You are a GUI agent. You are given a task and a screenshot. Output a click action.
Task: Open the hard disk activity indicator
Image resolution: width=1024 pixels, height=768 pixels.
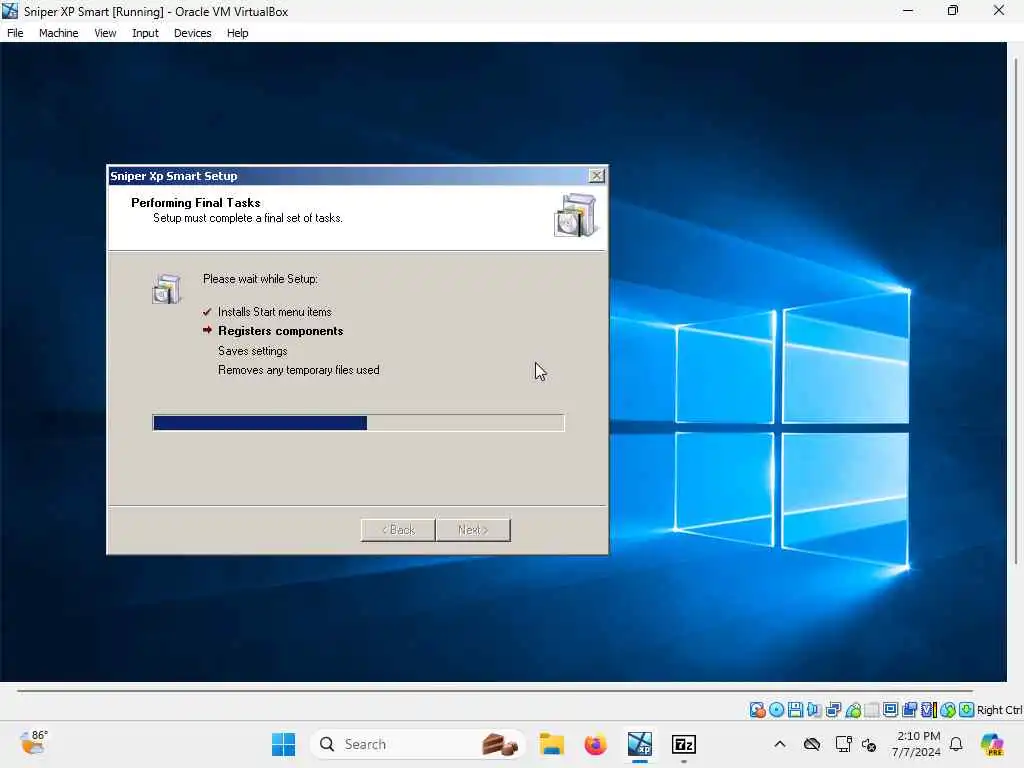coord(757,710)
